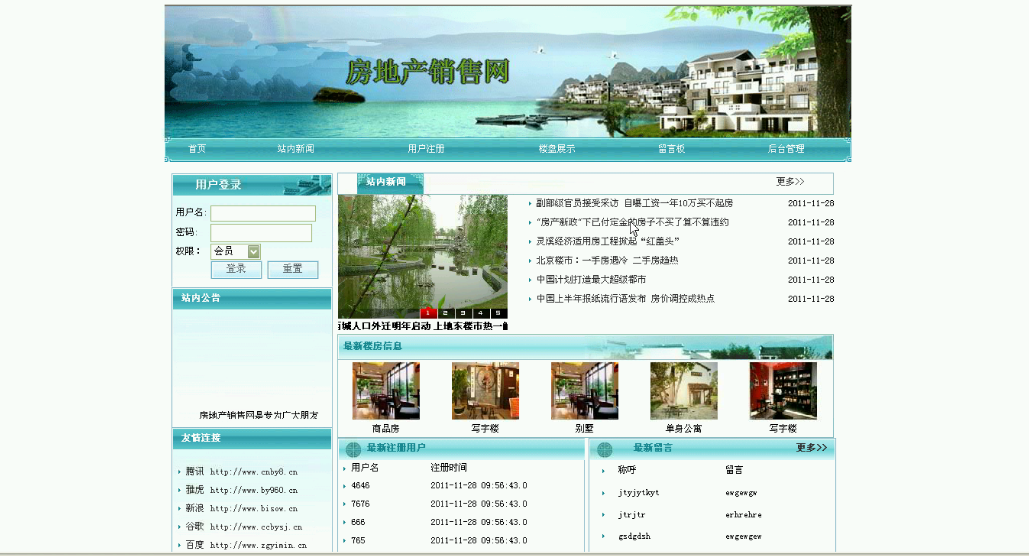The height and width of the screenshot is (556, 1029).
Task: Click the 商品房 property thumbnail
Action: [386, 391]
